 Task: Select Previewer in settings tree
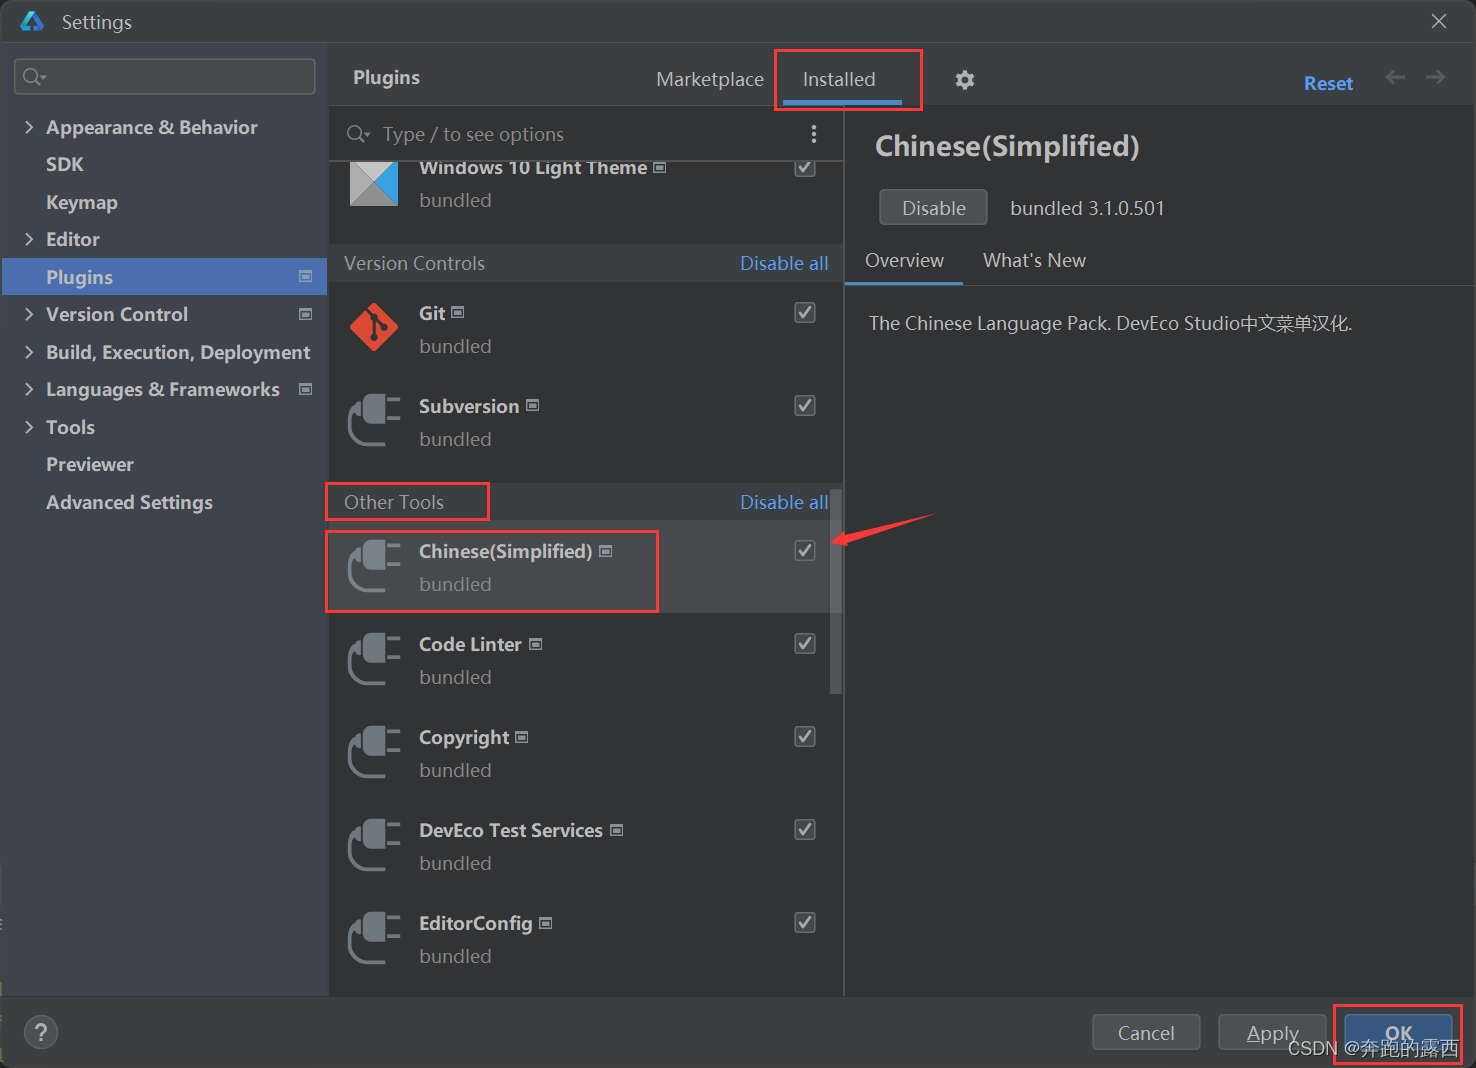point(90,464)
